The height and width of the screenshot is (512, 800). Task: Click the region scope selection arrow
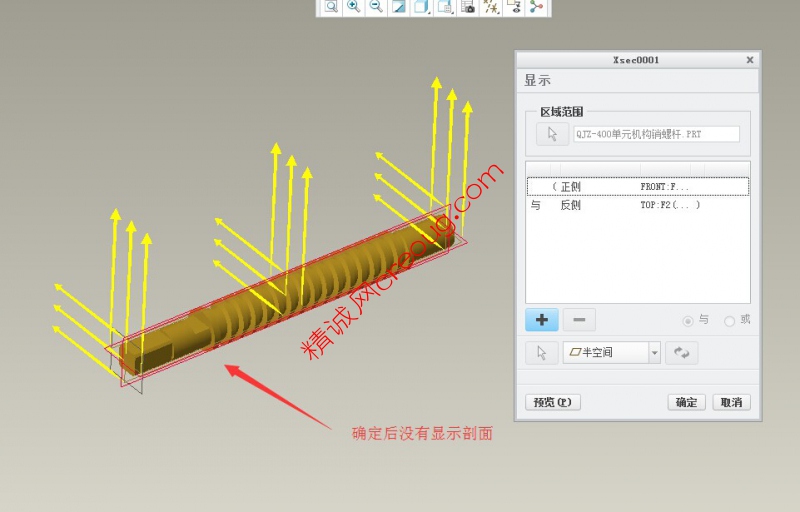pyautogui.click(x=553, y=134)
